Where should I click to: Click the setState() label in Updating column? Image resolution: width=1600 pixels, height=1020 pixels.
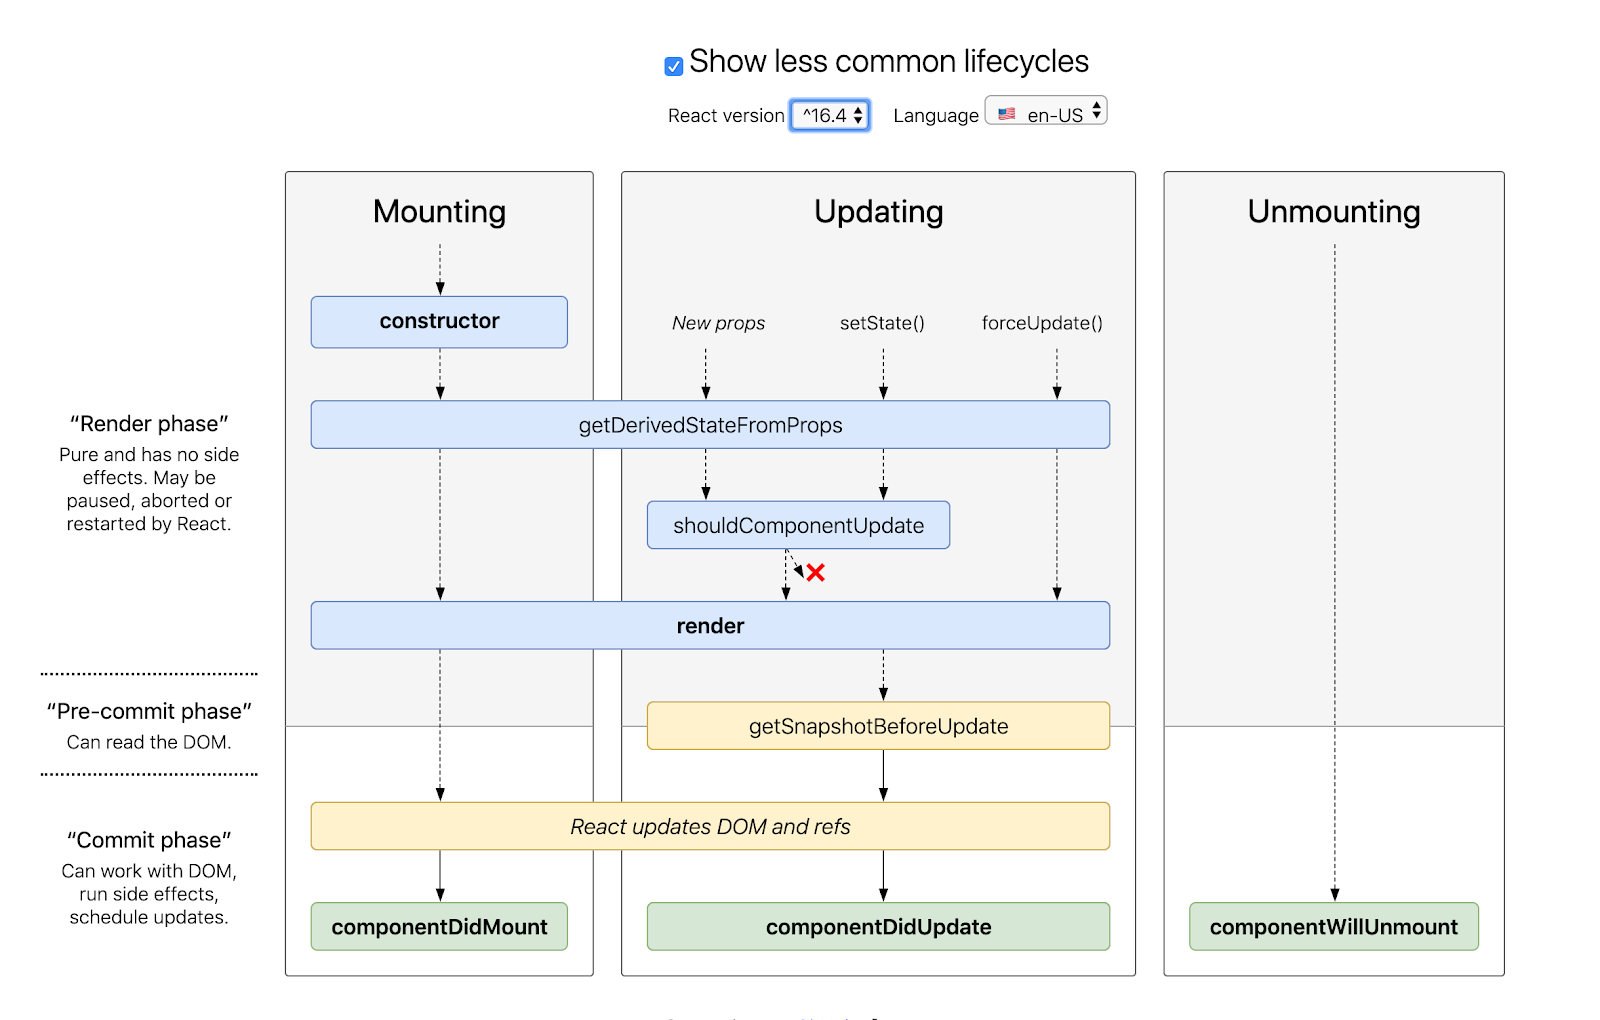881,322
